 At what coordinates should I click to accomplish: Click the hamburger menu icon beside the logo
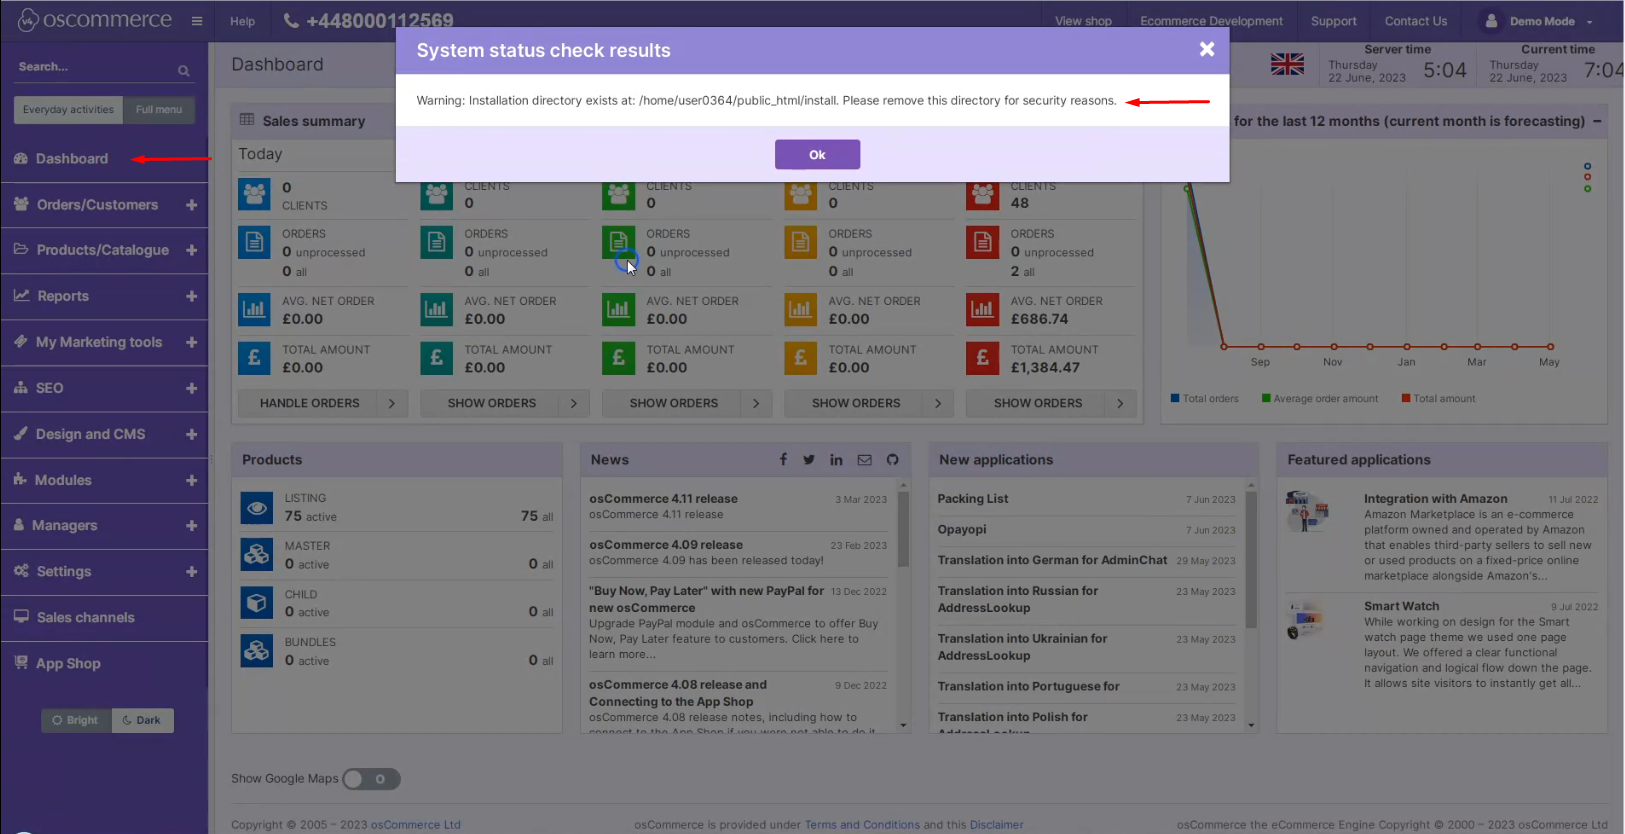(197, 21)
